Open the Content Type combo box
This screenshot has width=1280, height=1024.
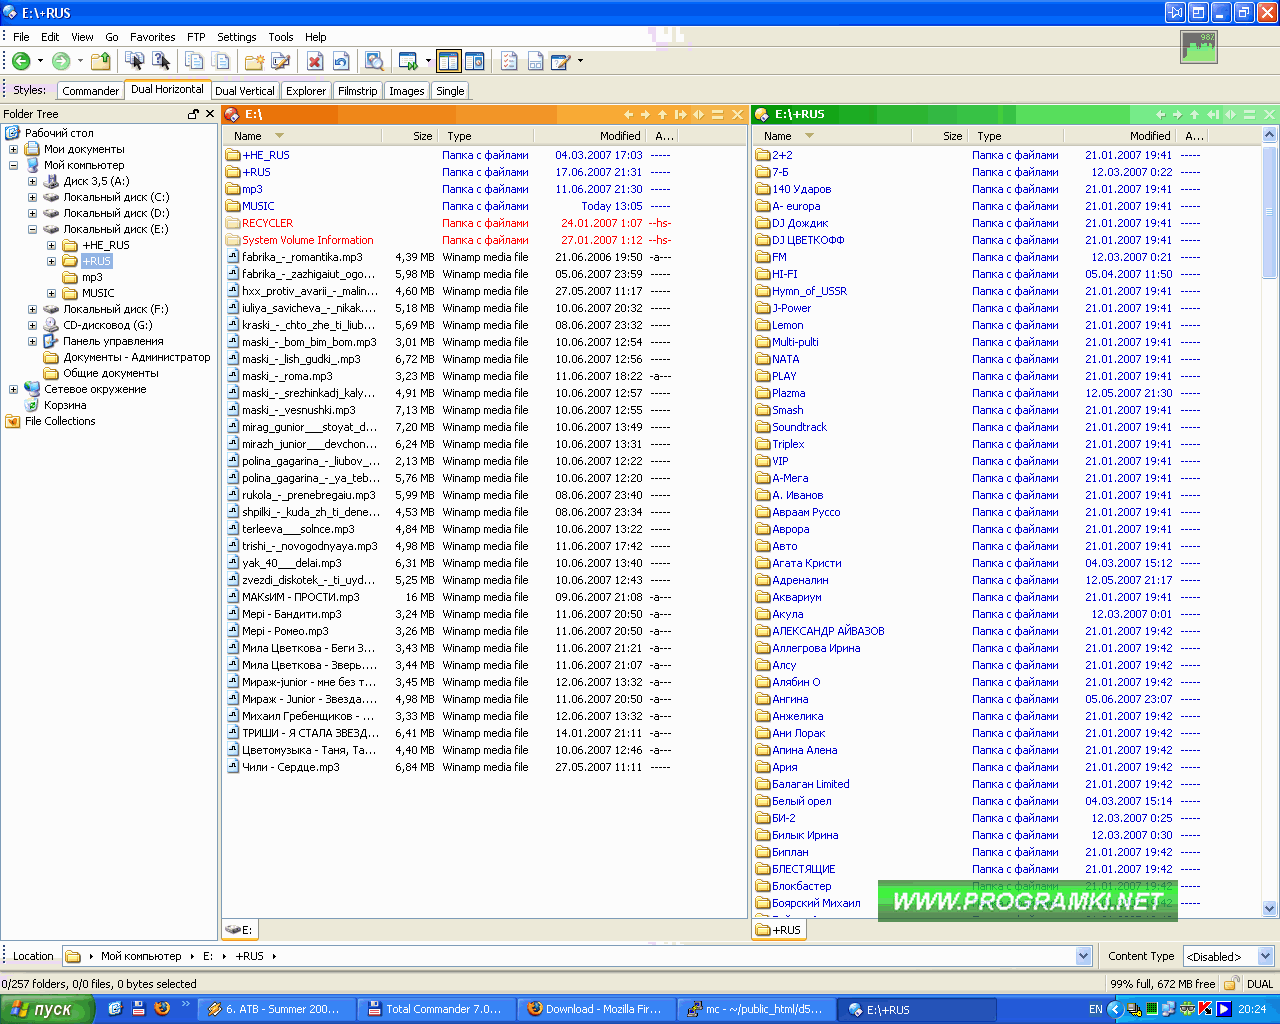1229,956
